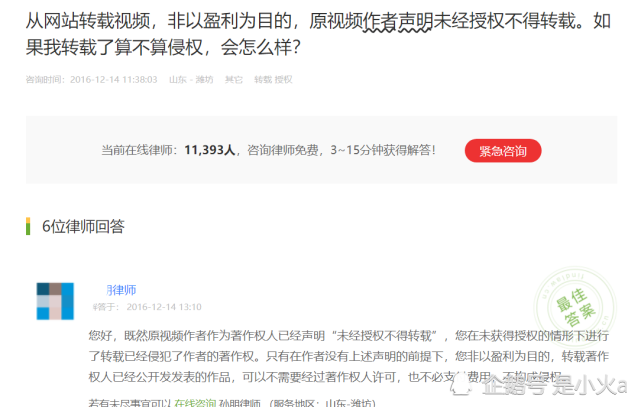
Task: Click the online lawyer count 11,393人
Action: coord(210,150)
